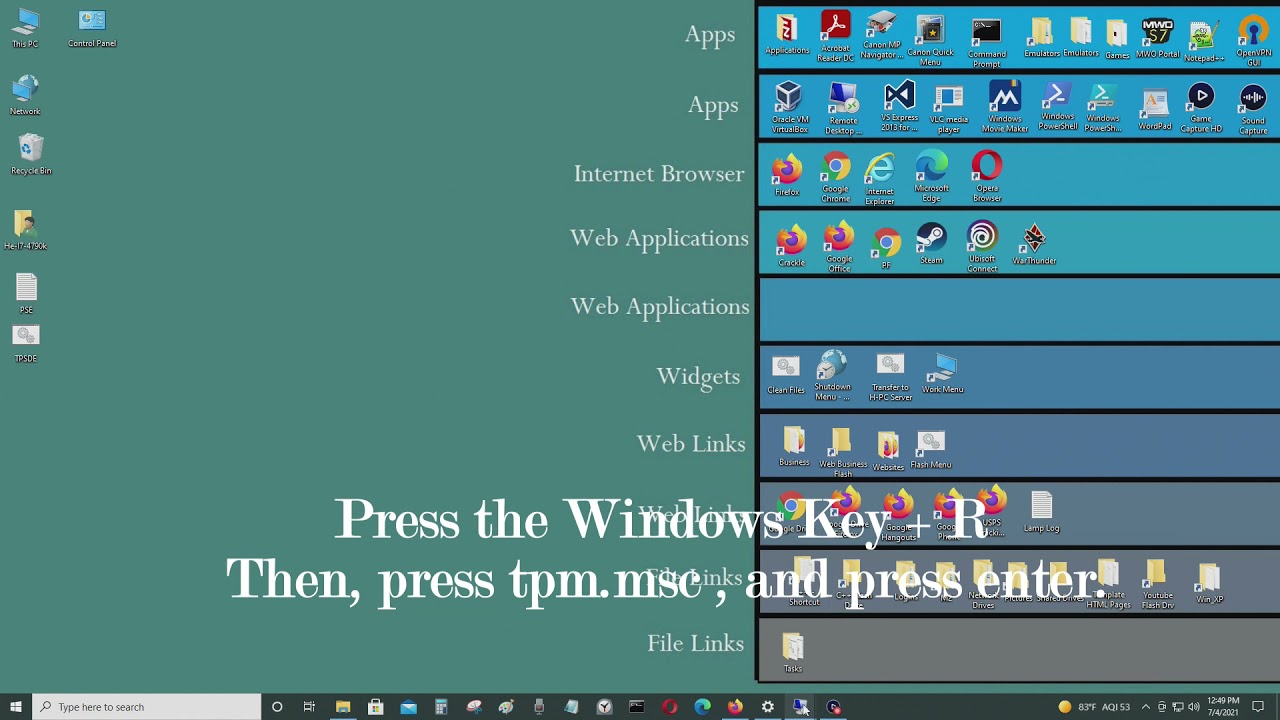Screen dimensions: 1280x720
Task: Open Task View on taskbar
Action: (309, 707)
